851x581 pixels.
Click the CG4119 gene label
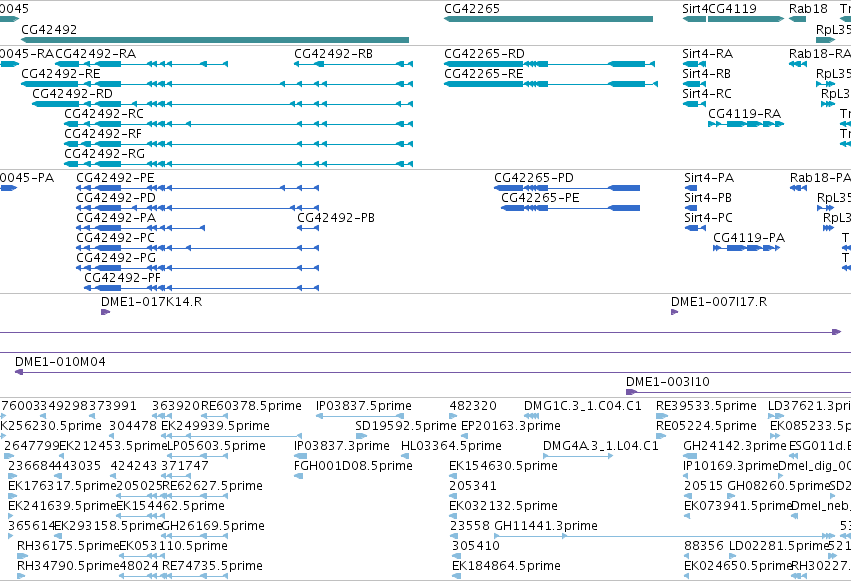pos(733,9)
